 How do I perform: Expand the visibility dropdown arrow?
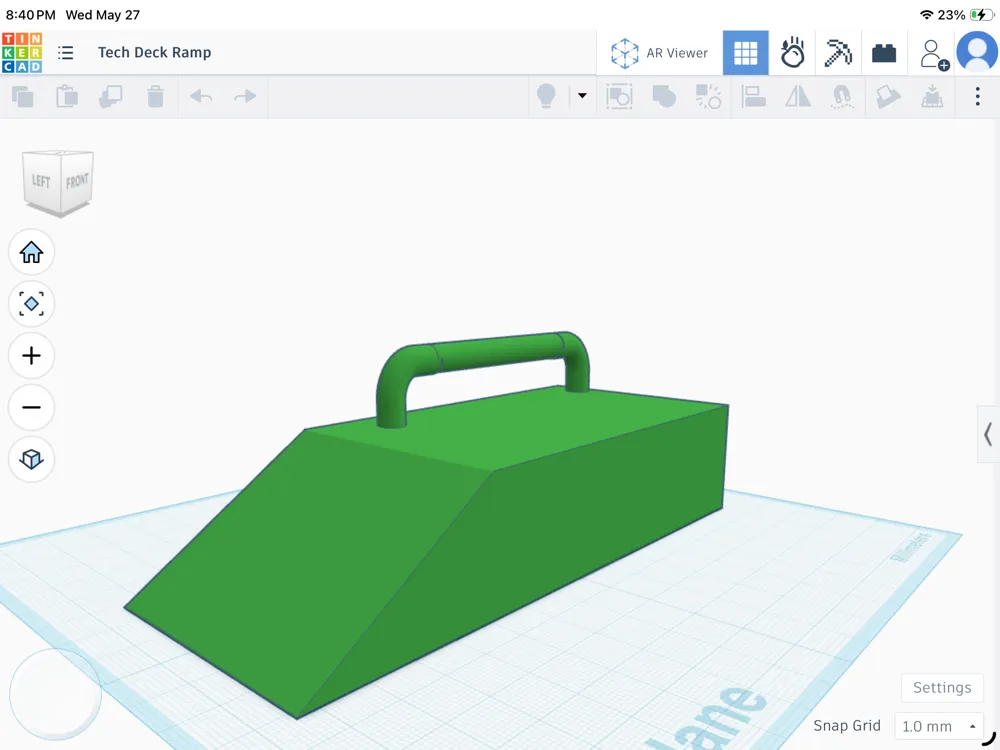pyautogui.click(x=582, y=96)
